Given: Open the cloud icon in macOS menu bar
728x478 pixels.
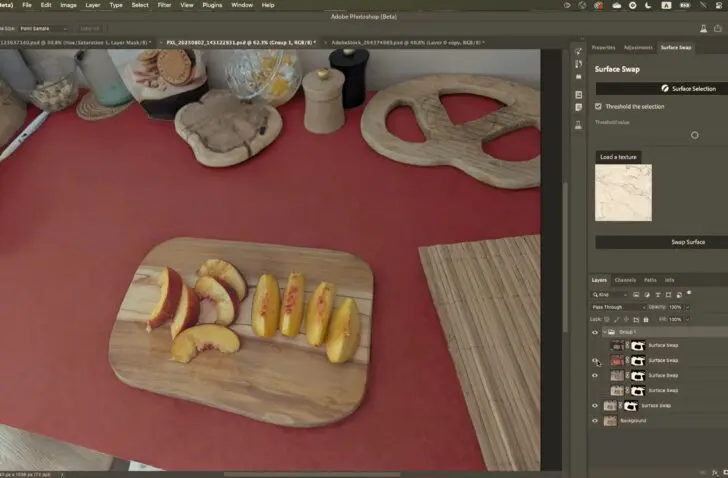Looking at the screenshot, I should tap(617, 6).
